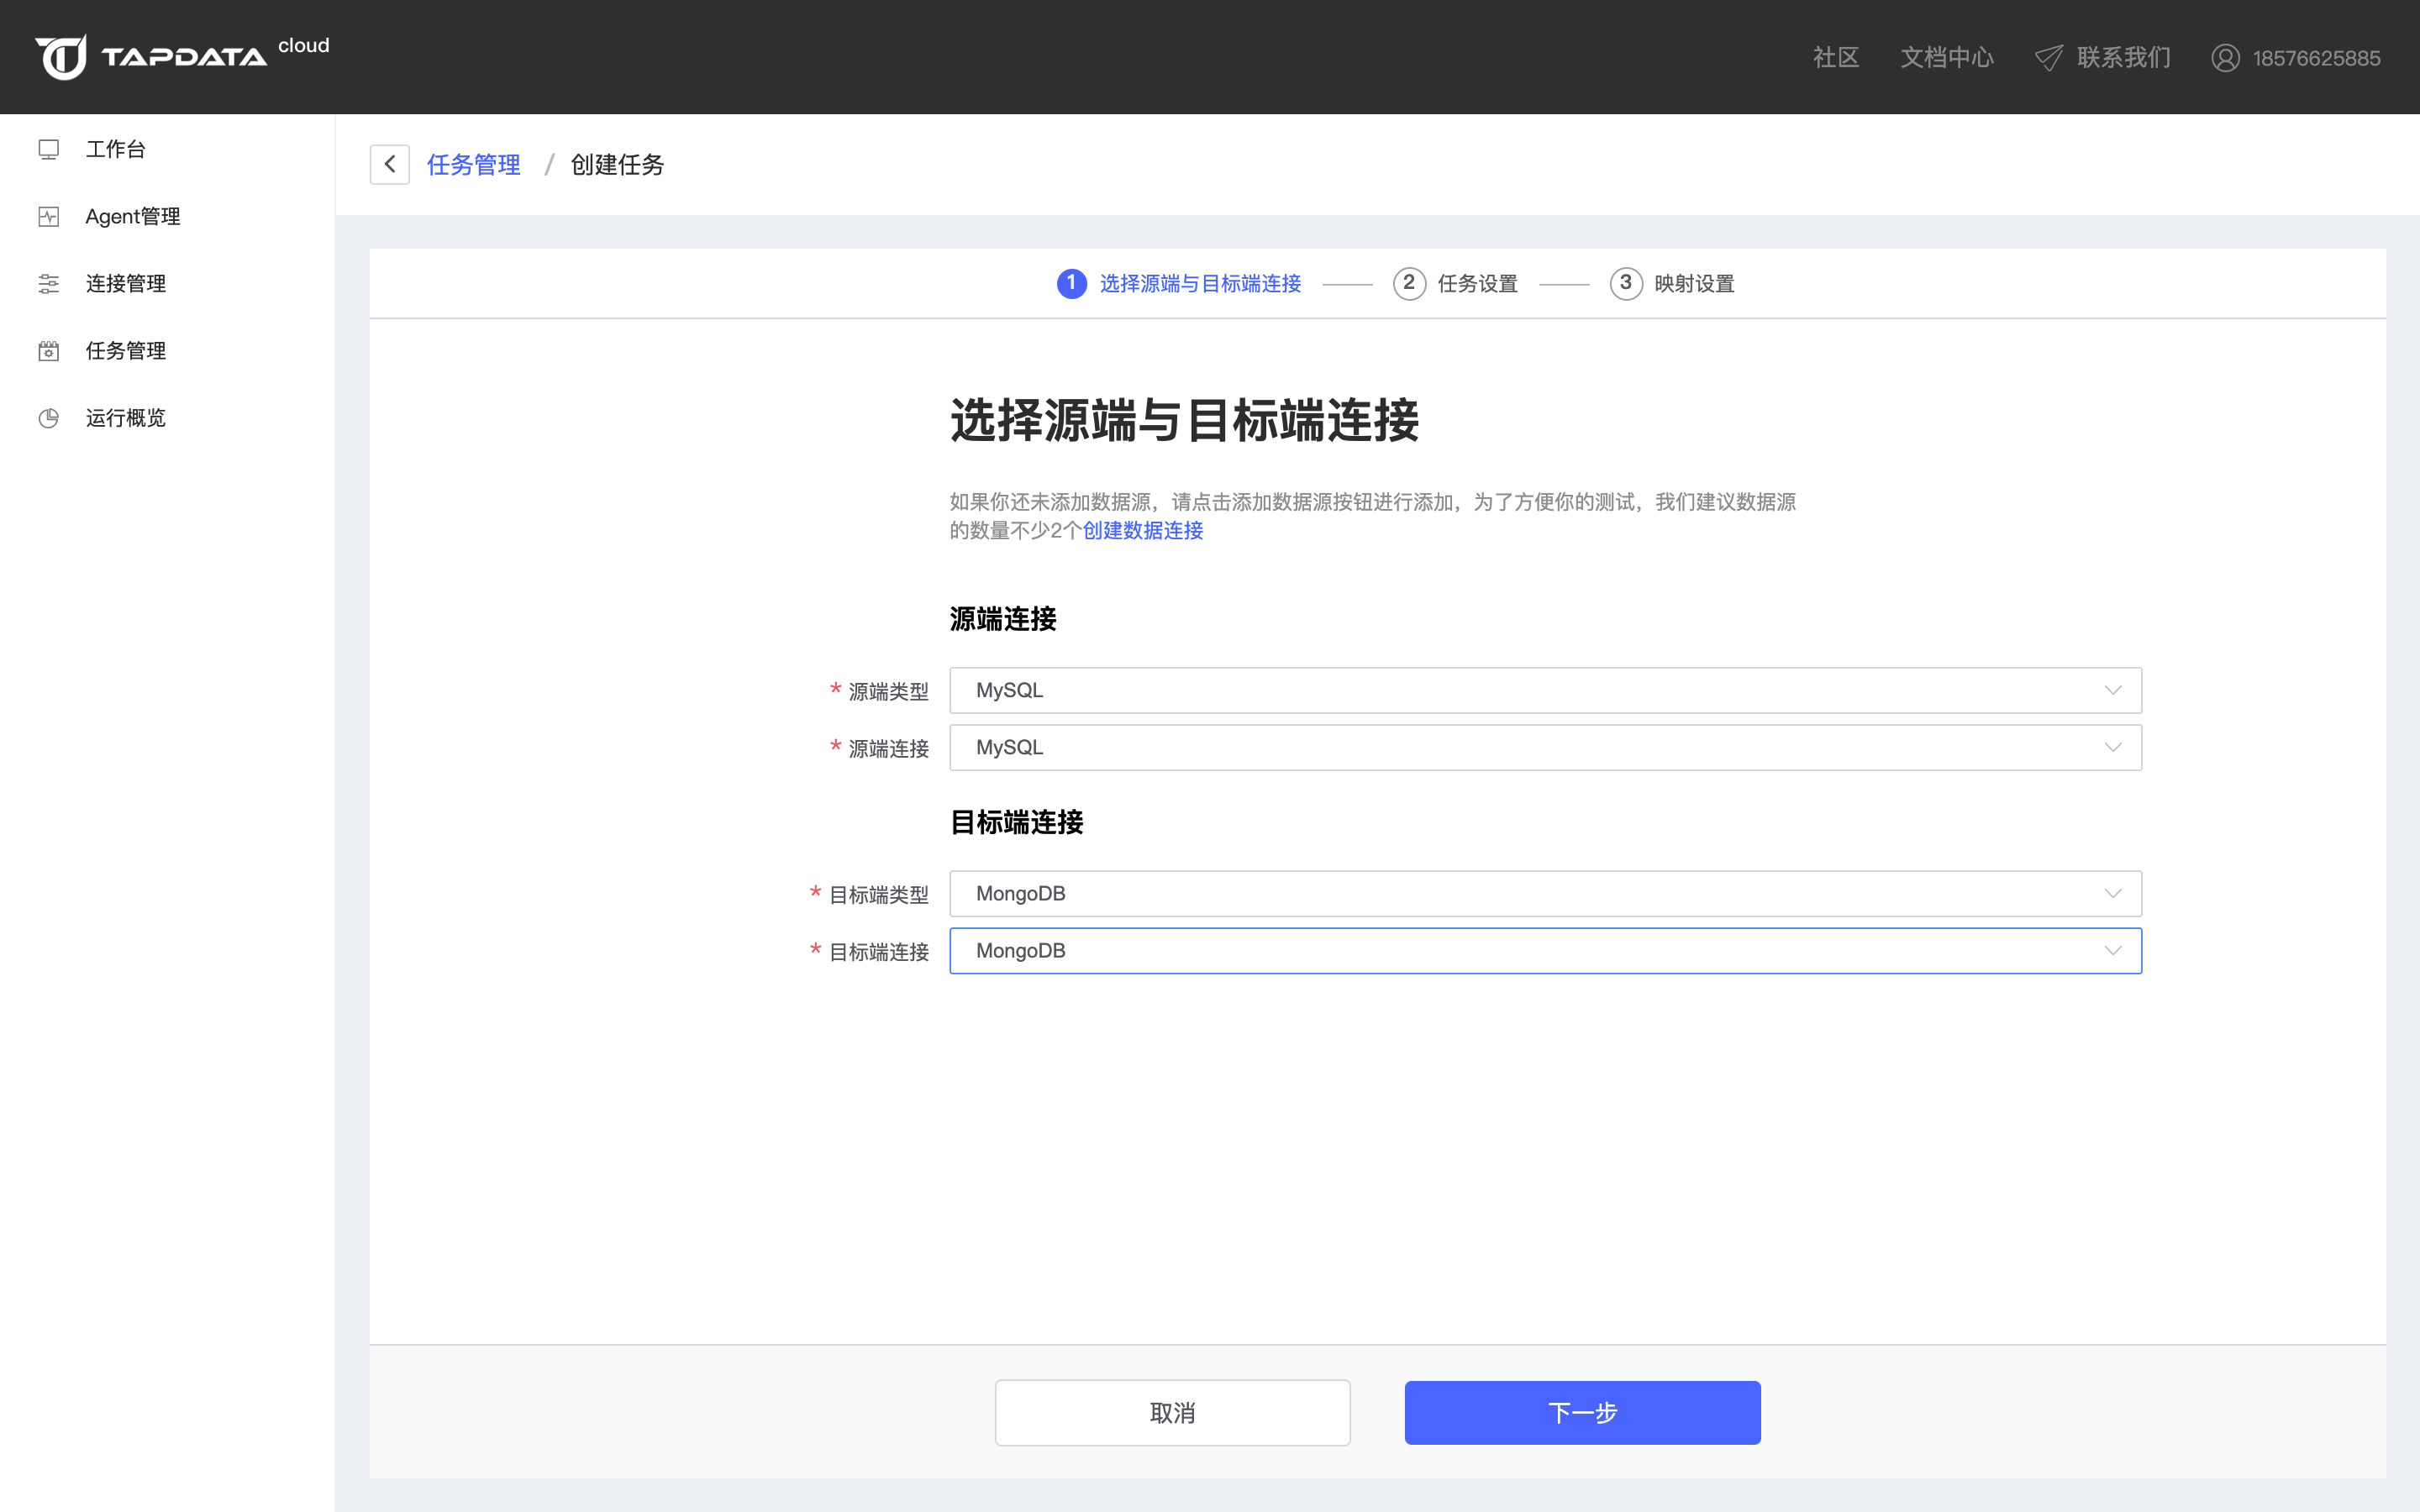Click the user avatar icon in header
2420x1512 pixels.
(2225, 58)
